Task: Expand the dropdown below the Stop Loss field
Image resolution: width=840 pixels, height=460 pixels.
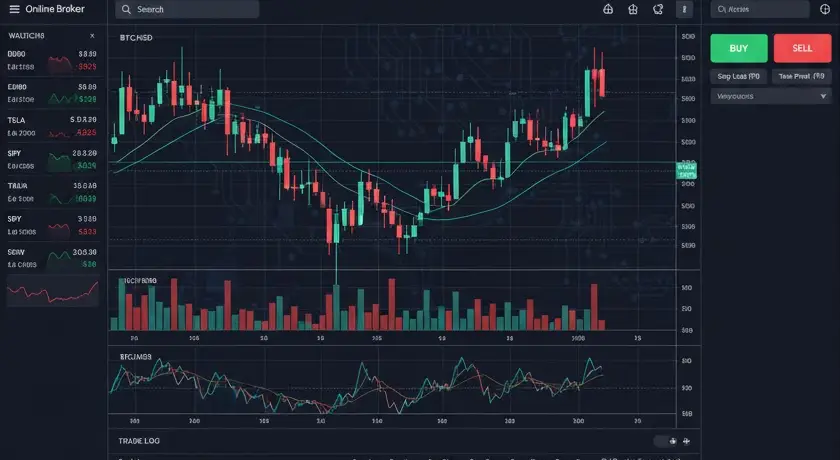Action: coord(771,96)
